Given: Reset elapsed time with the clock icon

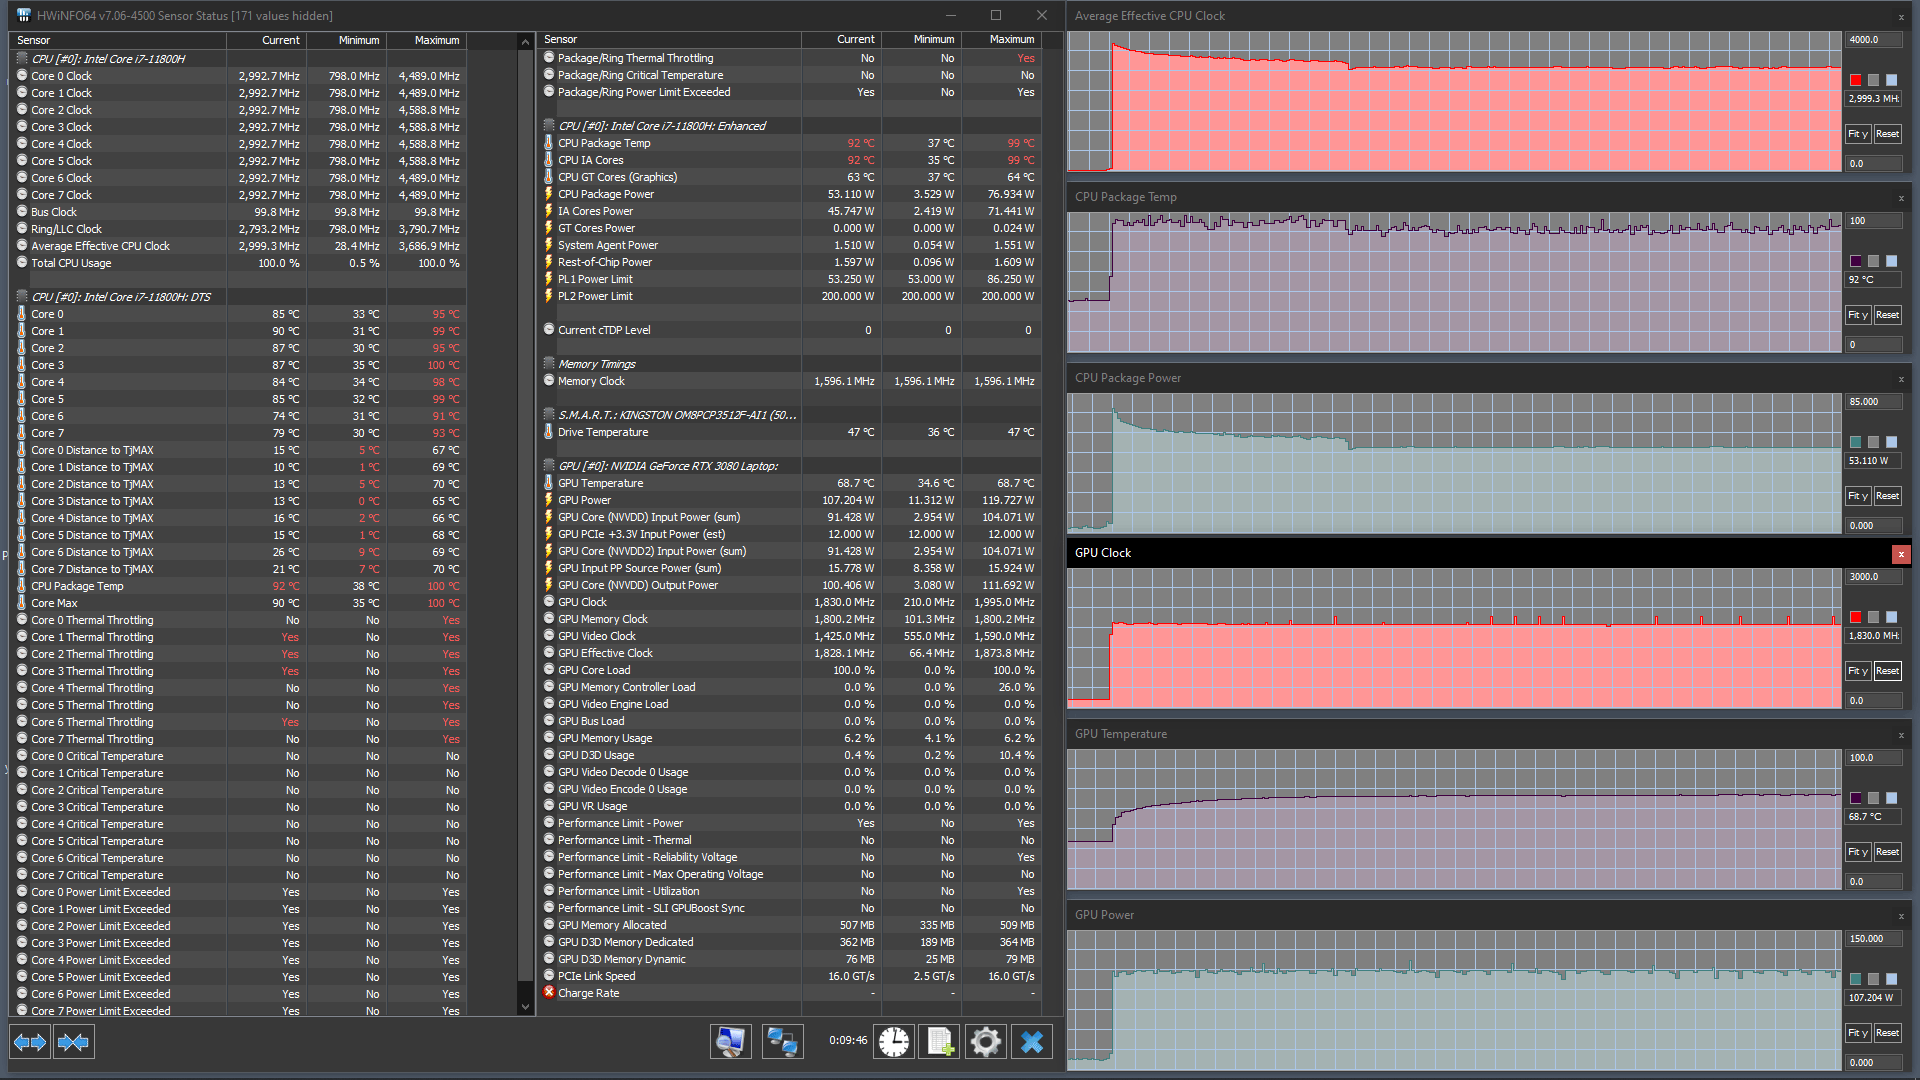Looking at the screenshot, I should [894, 1042].
